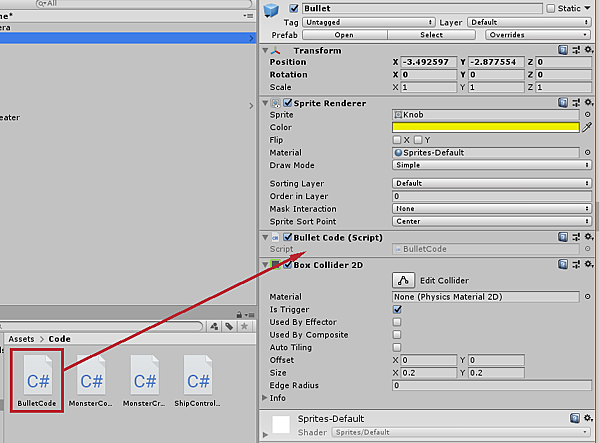Open Sorting Layer dropdown
This screenshot has width=600, height=443.
492,183
